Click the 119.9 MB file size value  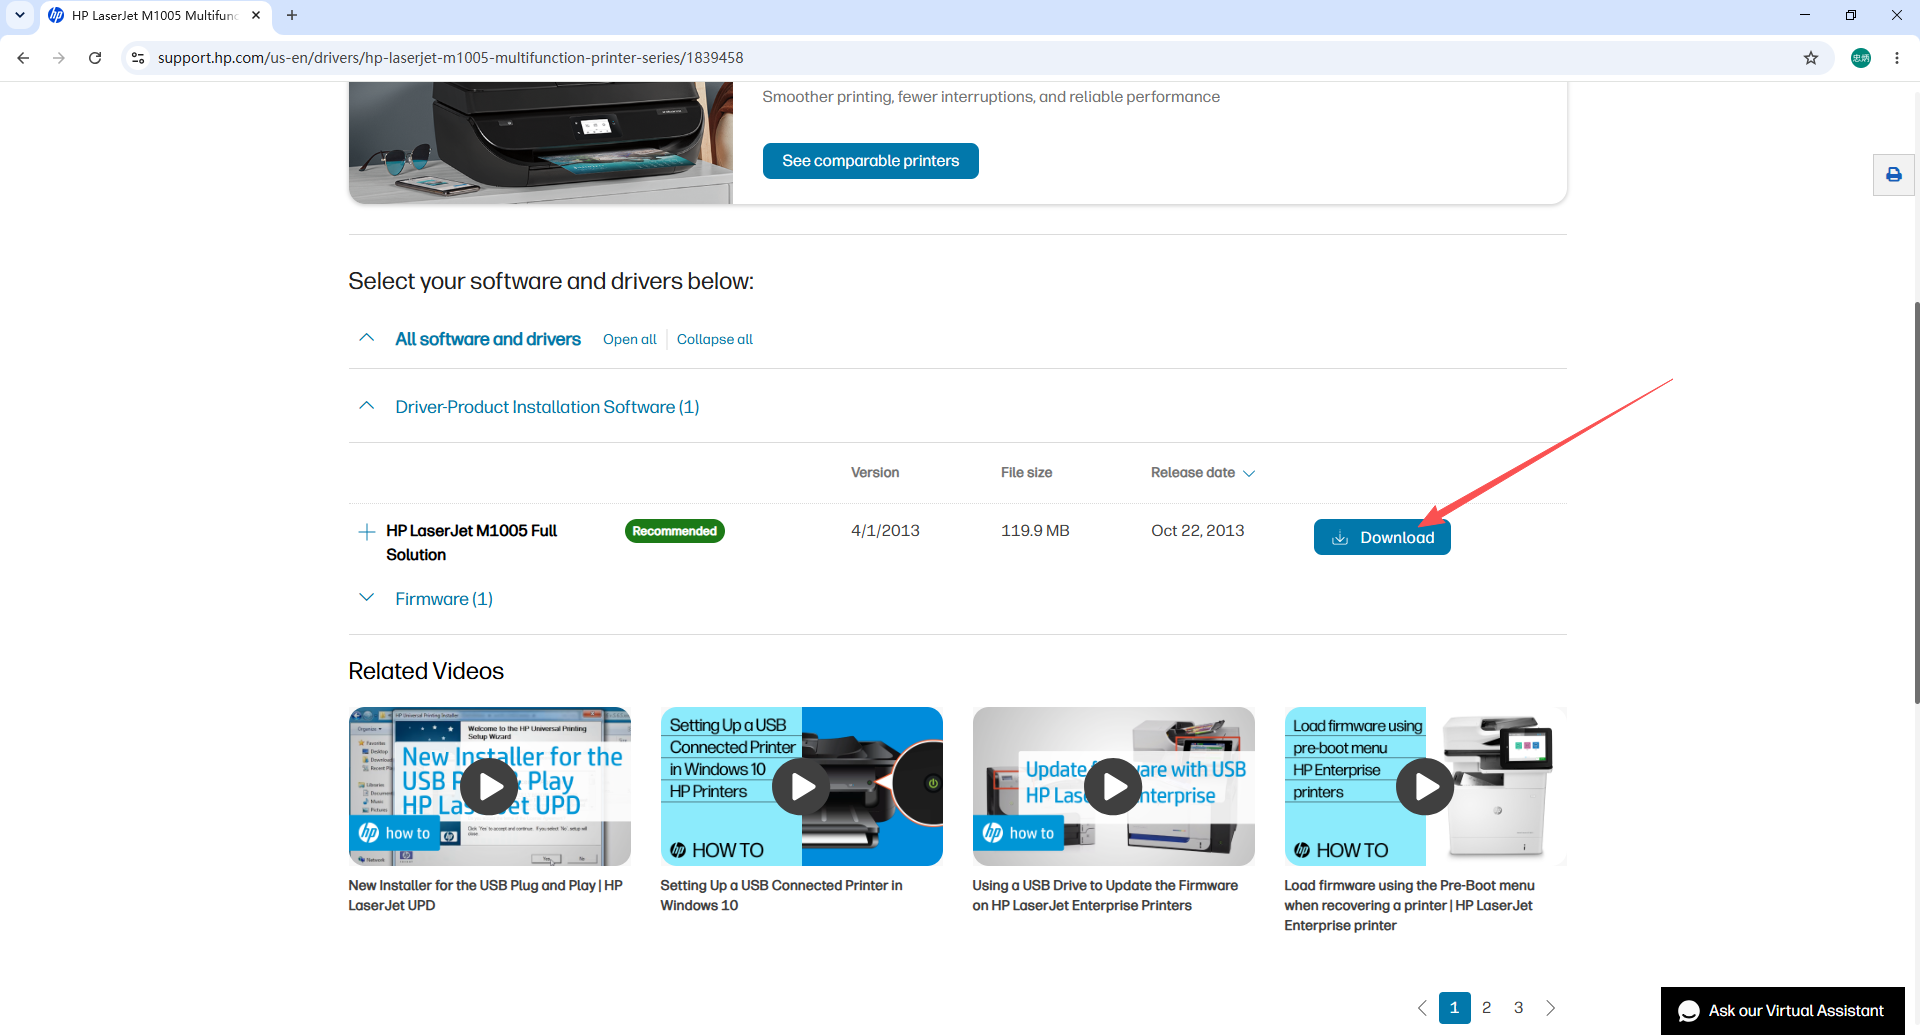[1035, 531]
